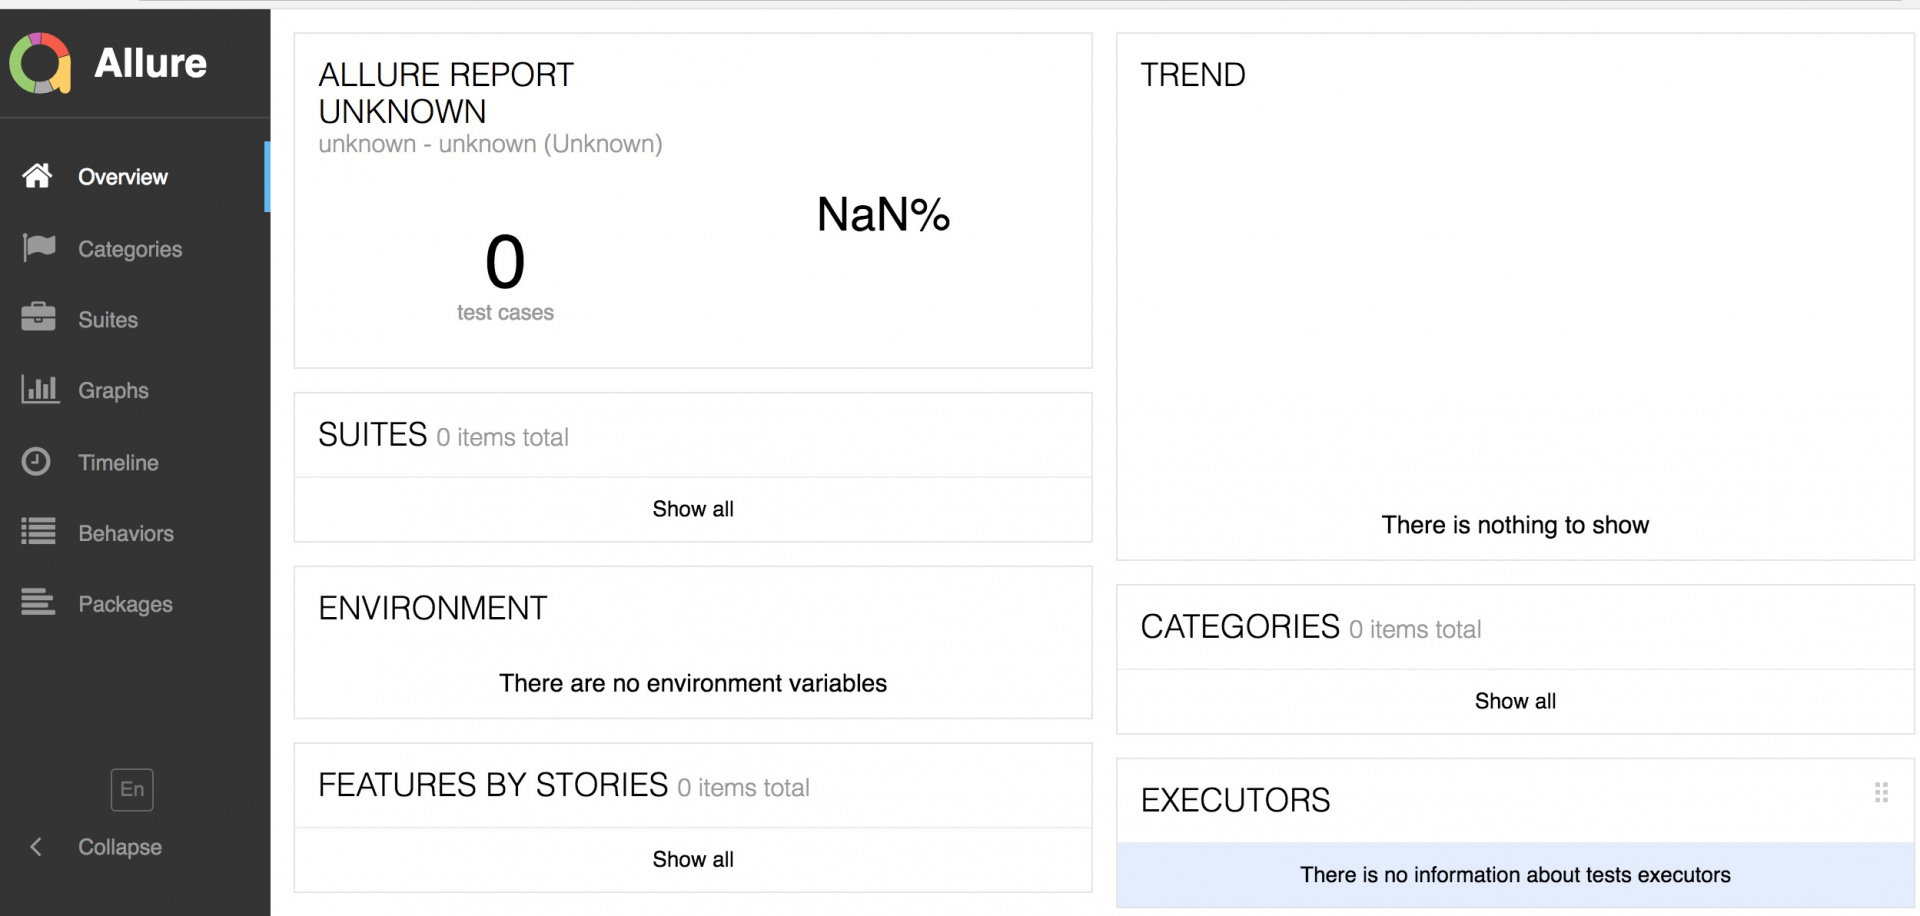The width and height of the screenshot is (1920, 916).
Task: Click the Collapse label in the sidebar
Action: tap(120, 847)
